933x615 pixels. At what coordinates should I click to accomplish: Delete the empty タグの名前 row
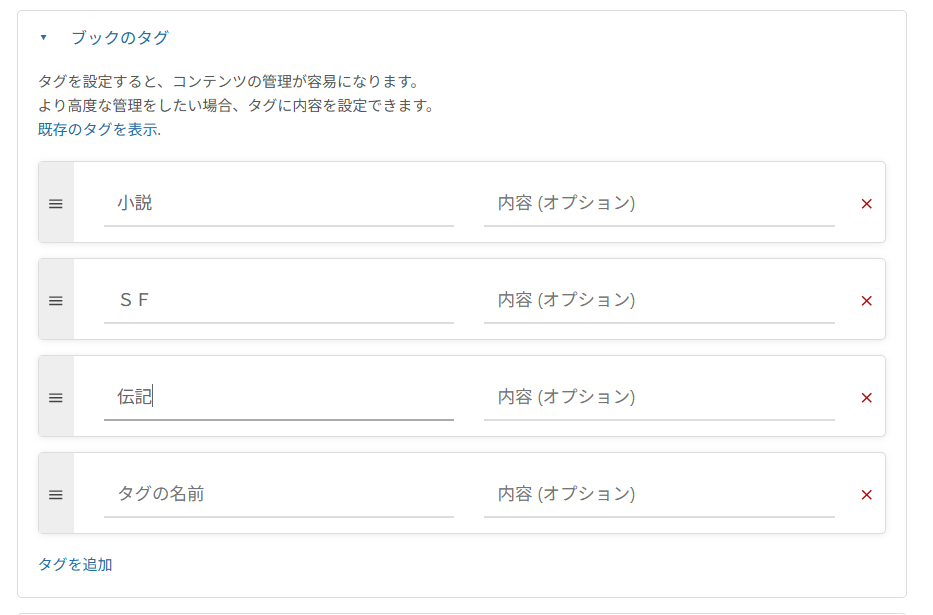pyautogui.click(x=866, y=494)
